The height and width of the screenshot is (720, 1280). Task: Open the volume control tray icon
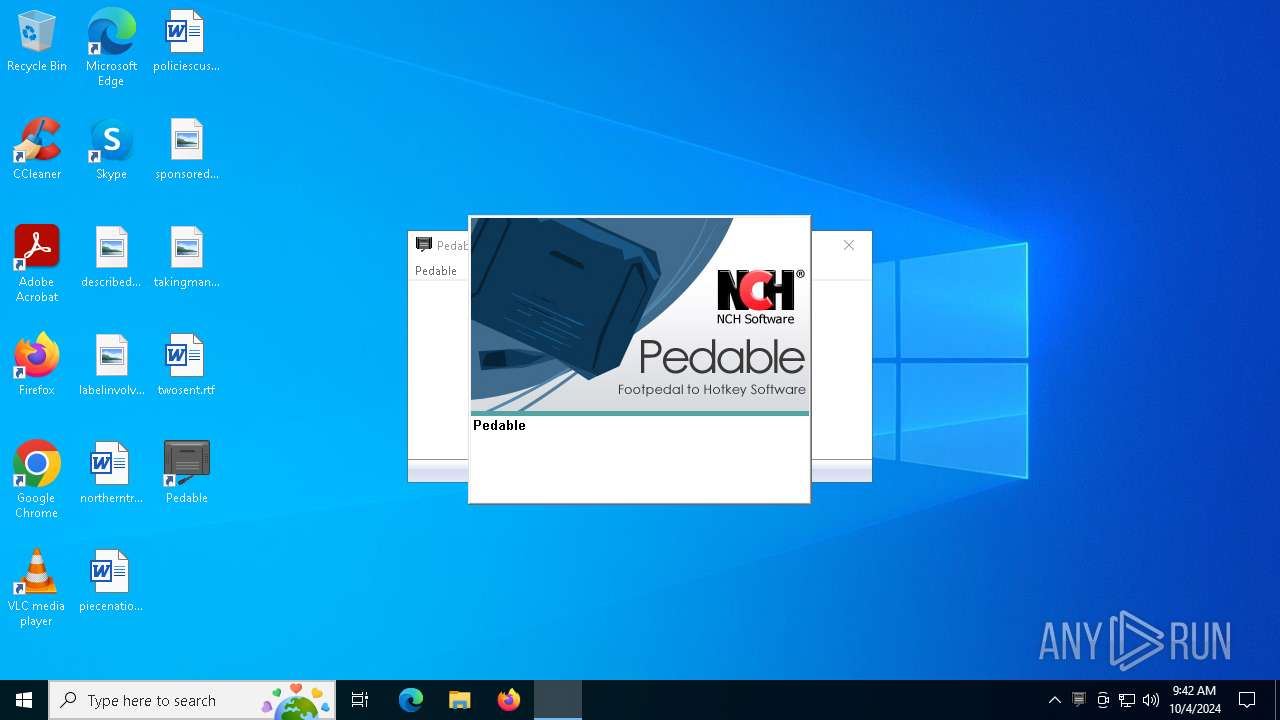[x=1151, y=700]
